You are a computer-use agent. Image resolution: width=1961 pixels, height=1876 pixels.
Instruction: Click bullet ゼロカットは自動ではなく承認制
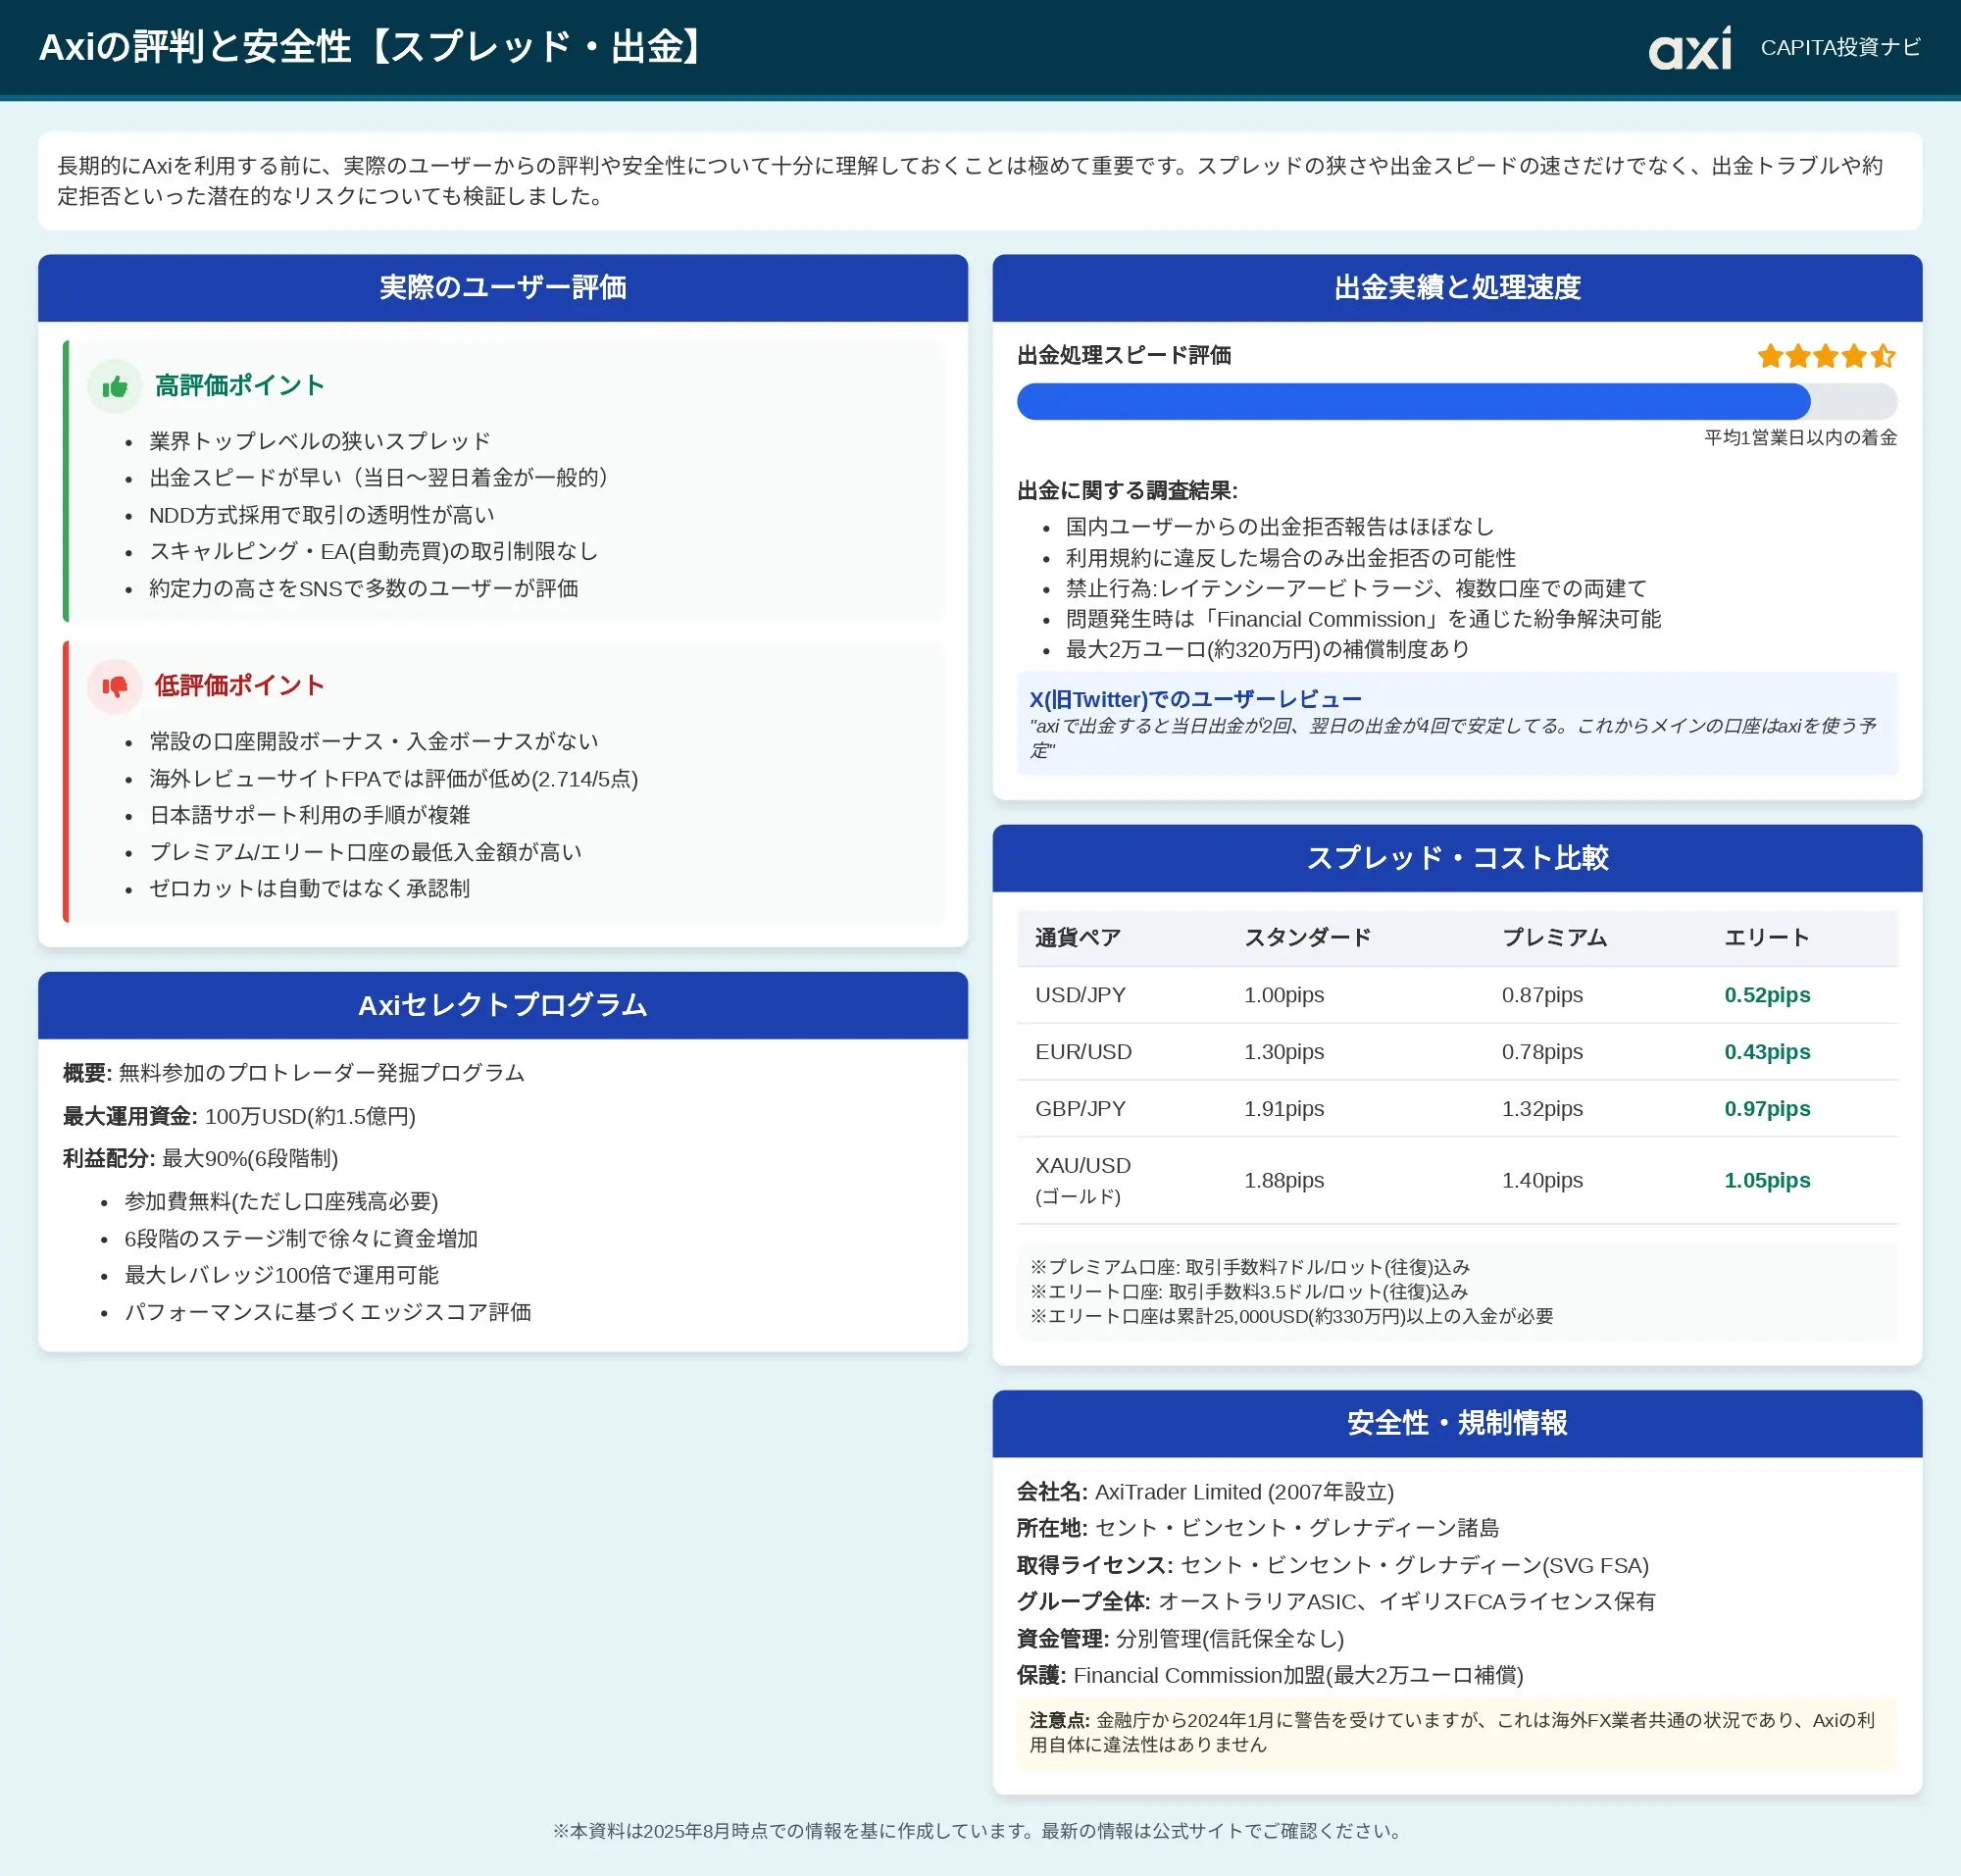point(309,889)
